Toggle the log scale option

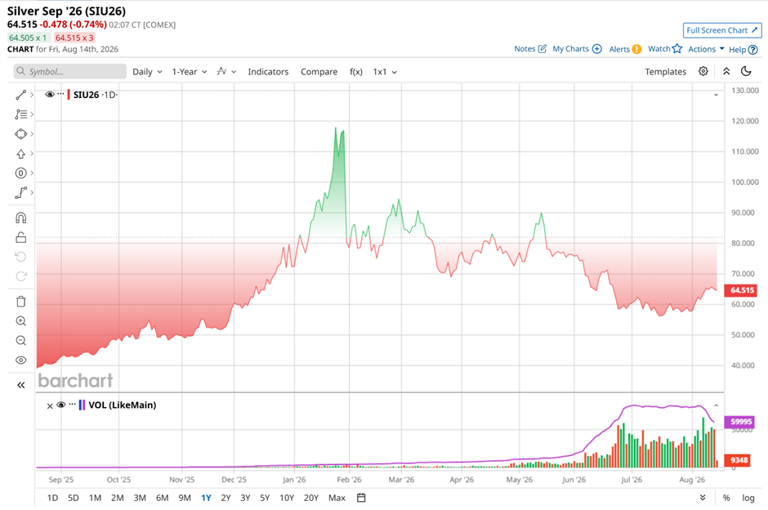[748, 498]
